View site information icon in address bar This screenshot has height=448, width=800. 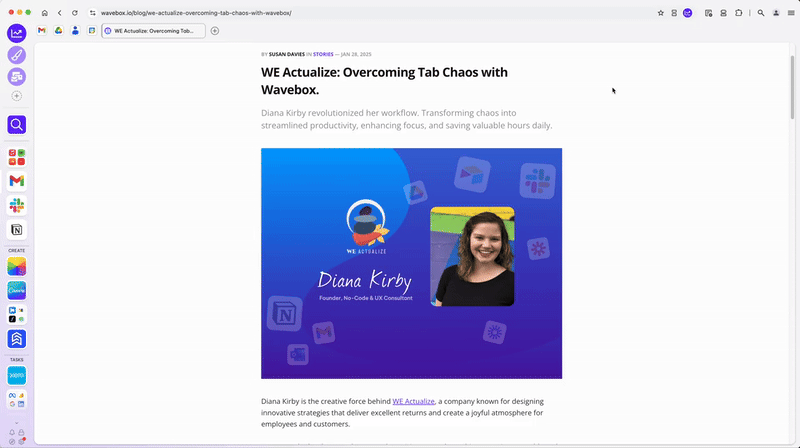click(x=92, y=13)
